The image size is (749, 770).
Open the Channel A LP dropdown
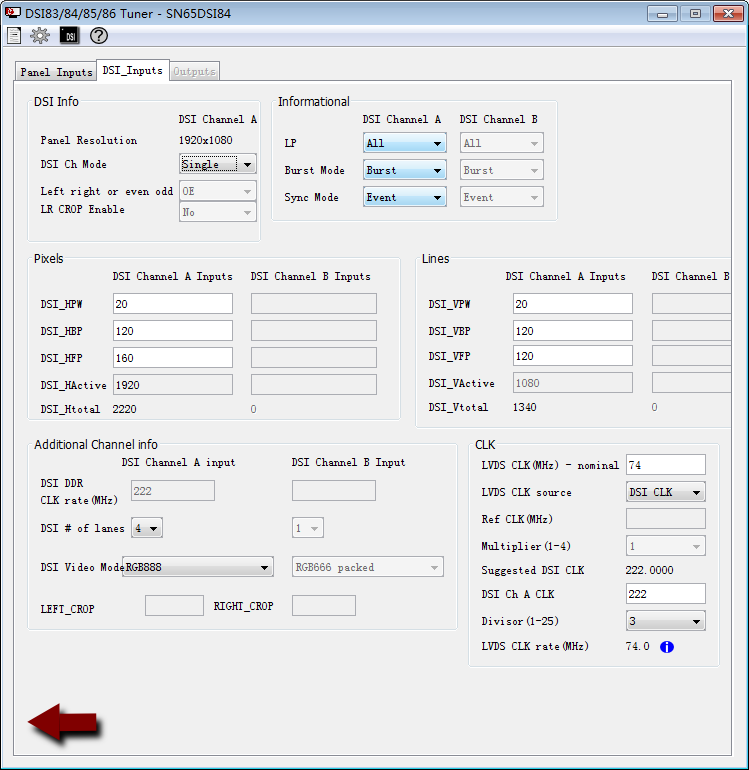tap(405, 143)
